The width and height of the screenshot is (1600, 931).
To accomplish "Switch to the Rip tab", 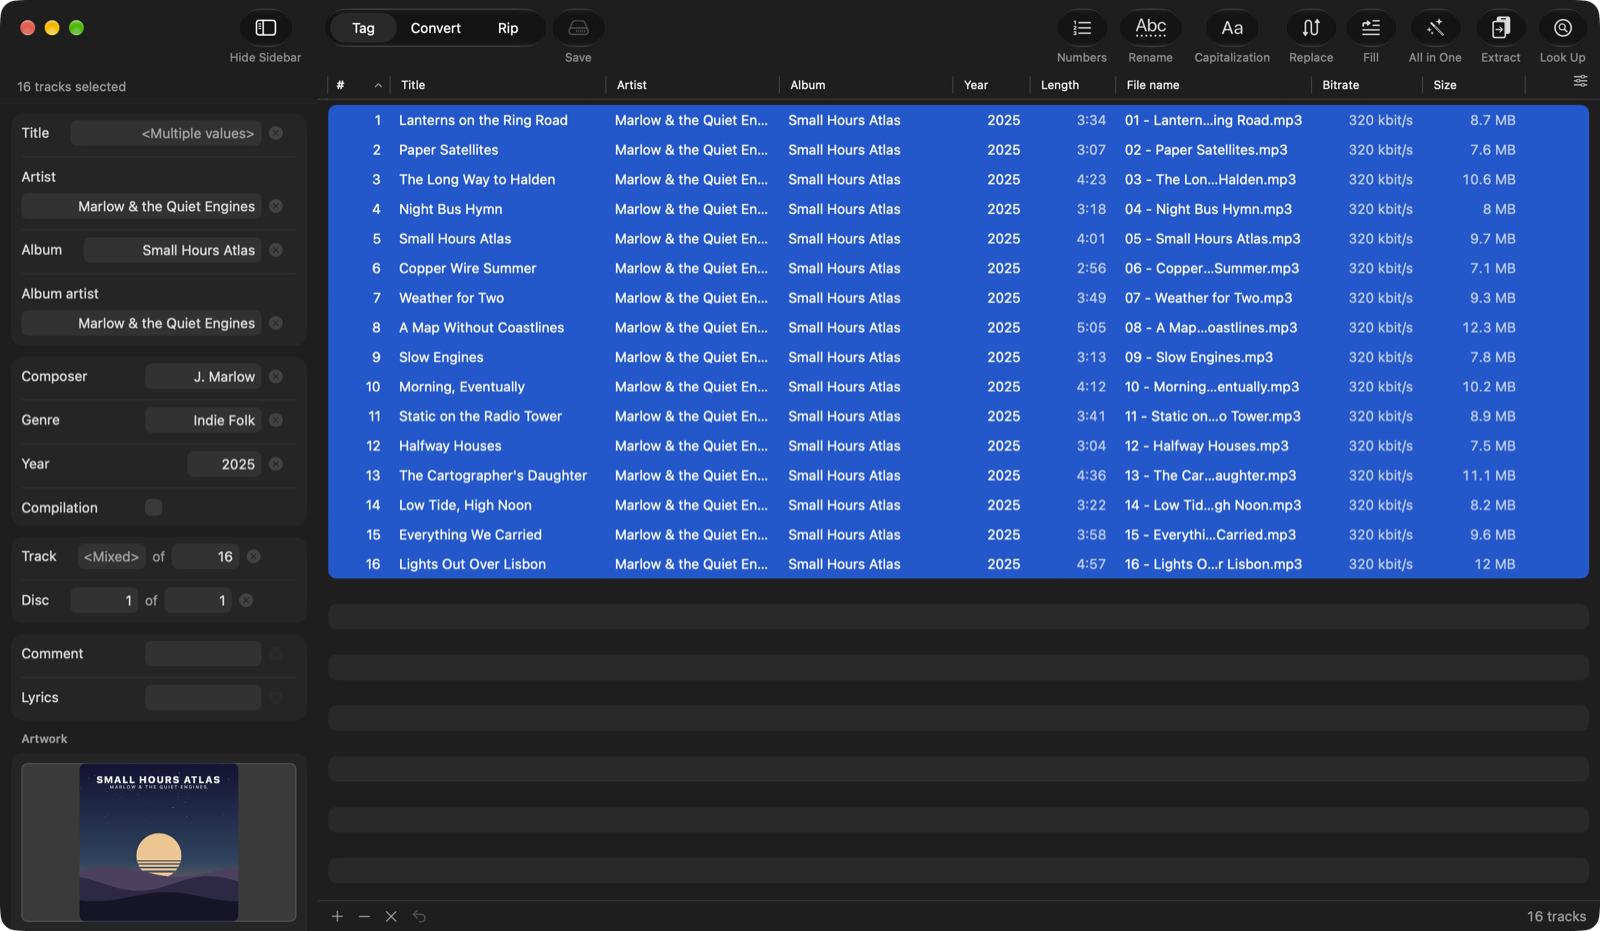I will (x=508, y=28).
